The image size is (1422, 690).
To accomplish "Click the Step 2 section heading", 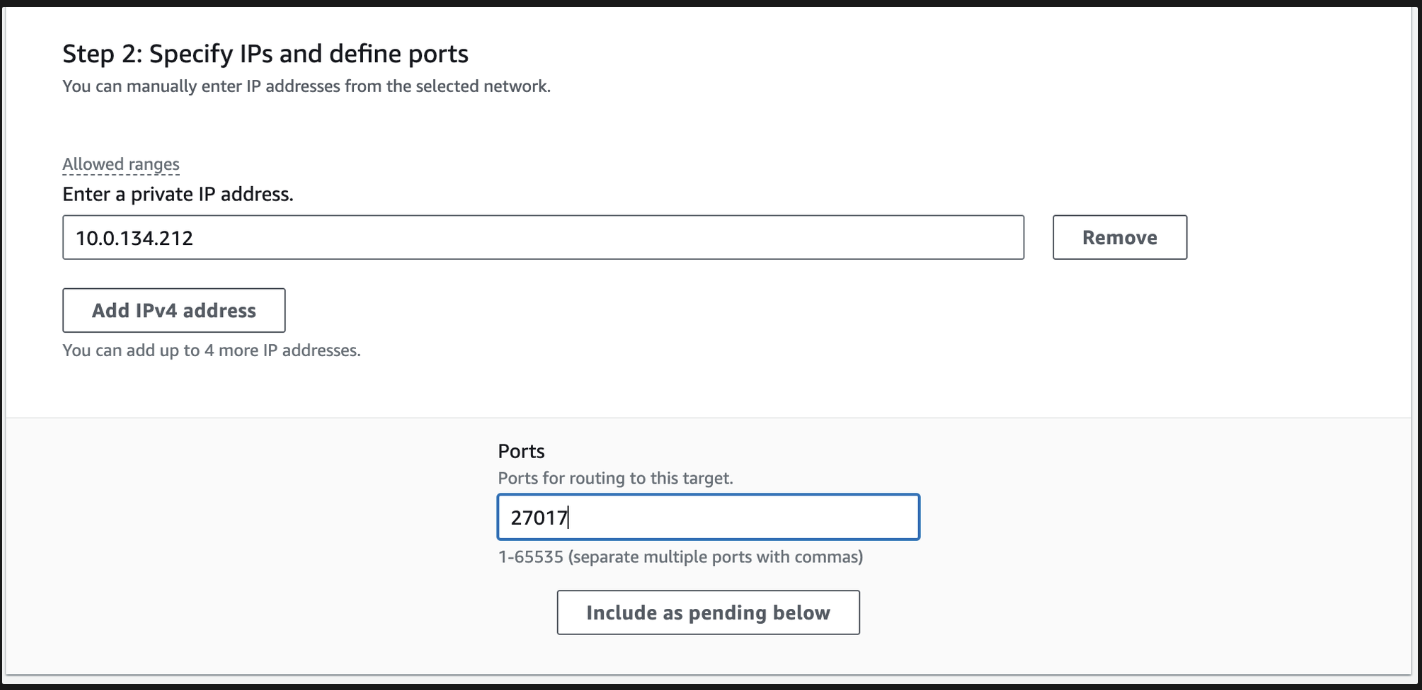I will coord(265,52).
